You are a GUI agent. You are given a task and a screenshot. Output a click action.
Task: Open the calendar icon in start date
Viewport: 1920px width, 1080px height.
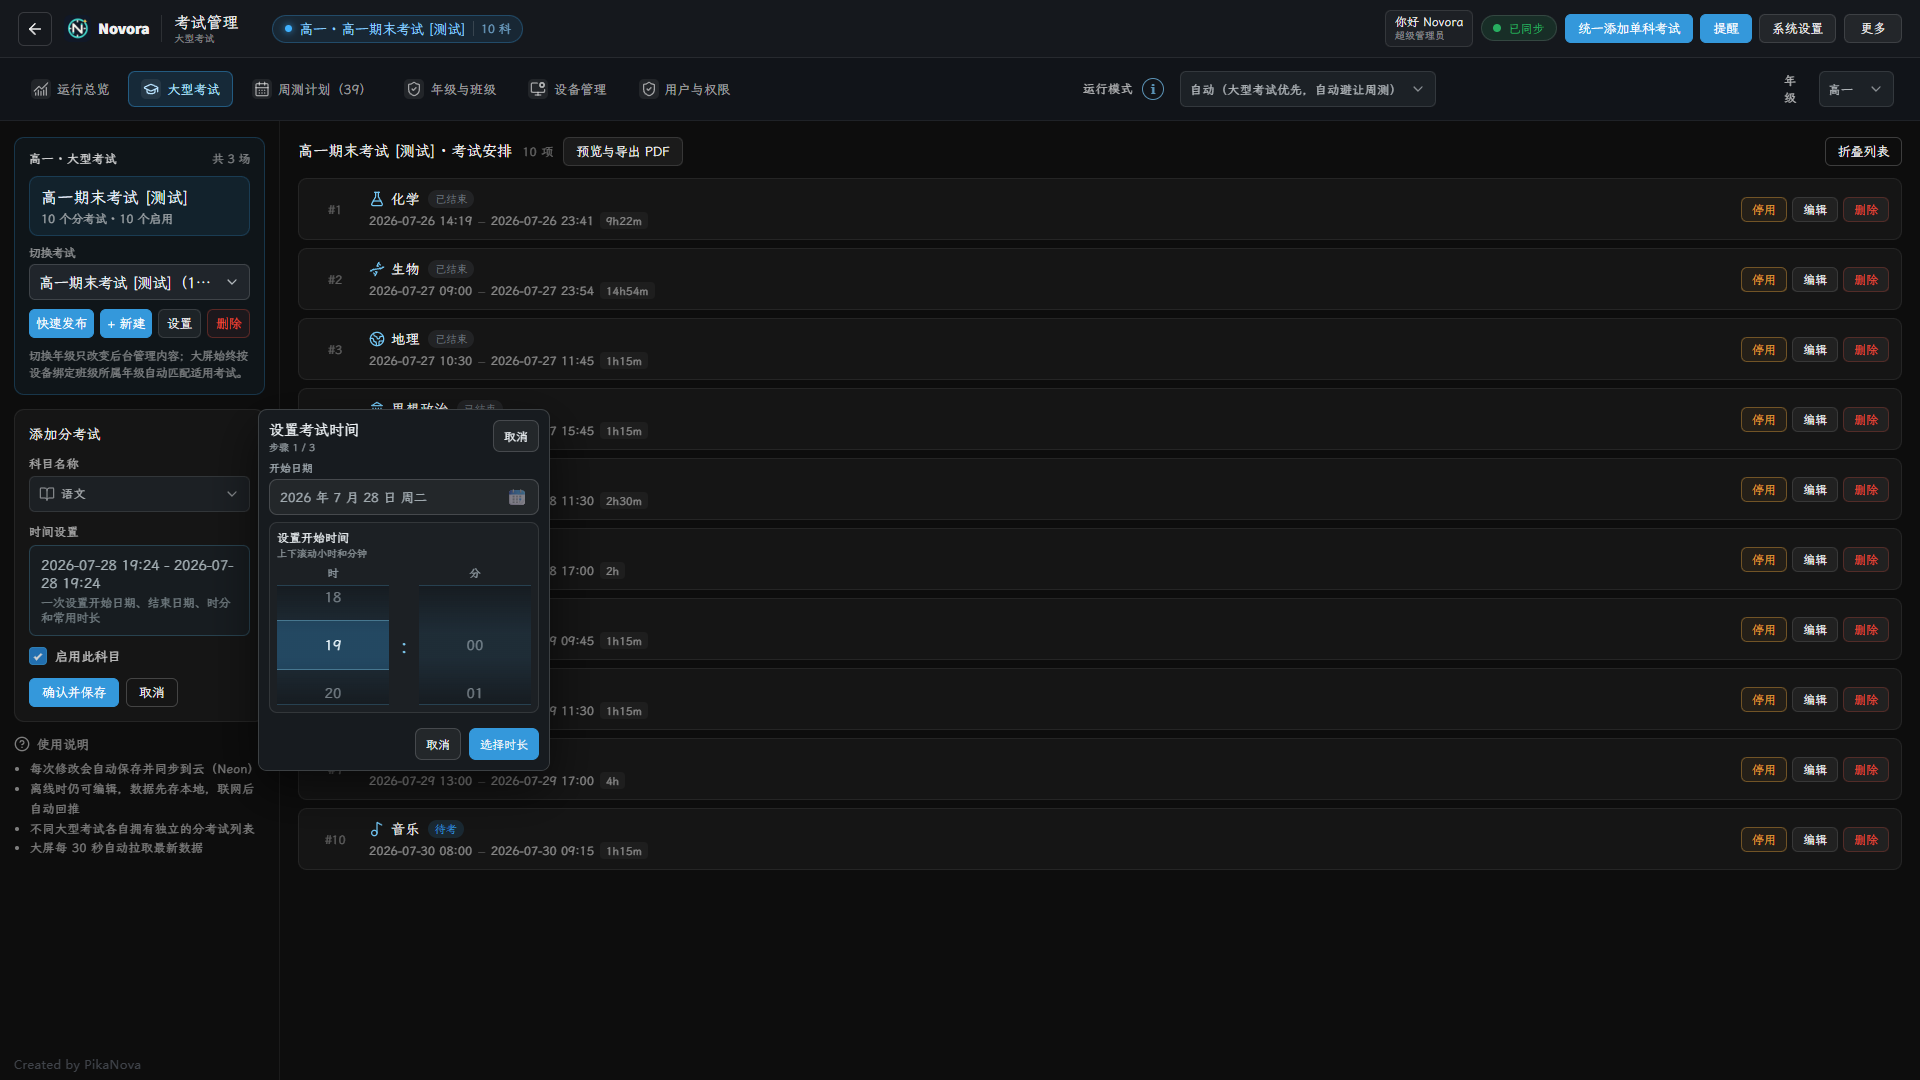coord(517,497)
